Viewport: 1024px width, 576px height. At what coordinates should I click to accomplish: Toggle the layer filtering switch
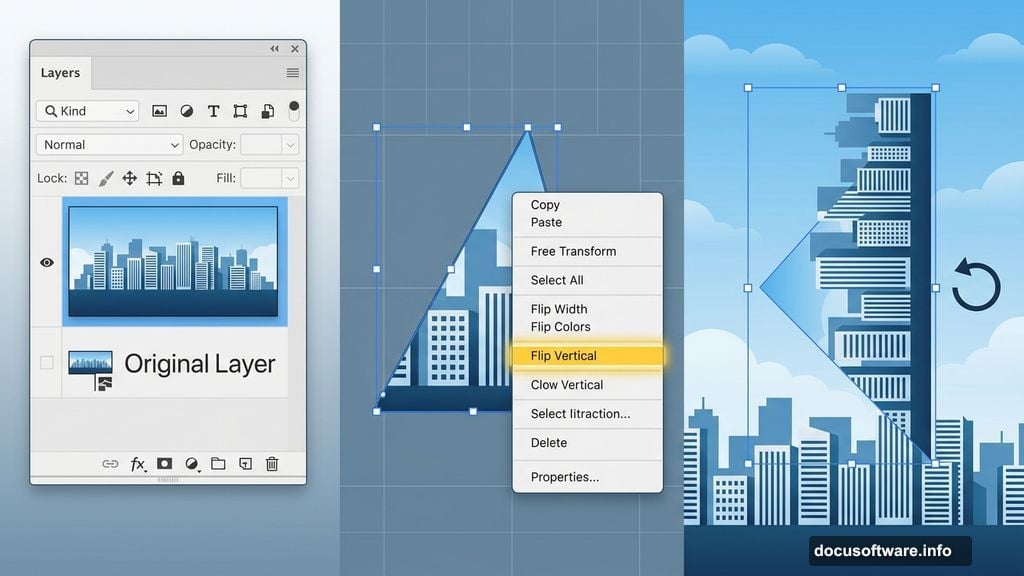pos(294,110)
